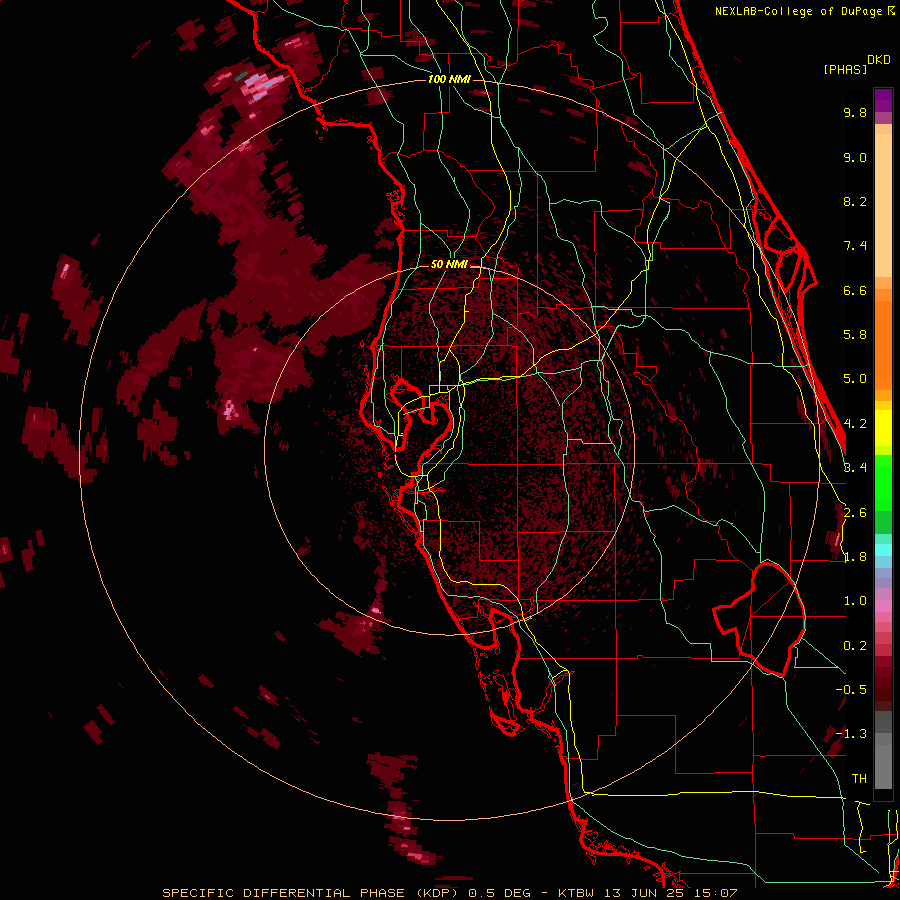Click the -0.5 value on the color scale
900x900 pixels.
tap(851, 690)
